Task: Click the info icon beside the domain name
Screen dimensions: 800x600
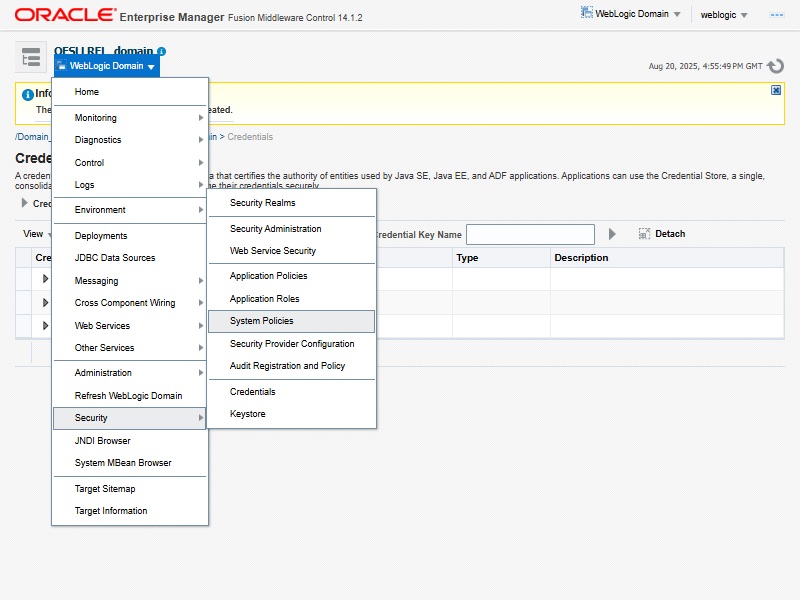Action: tap(162, 51)
